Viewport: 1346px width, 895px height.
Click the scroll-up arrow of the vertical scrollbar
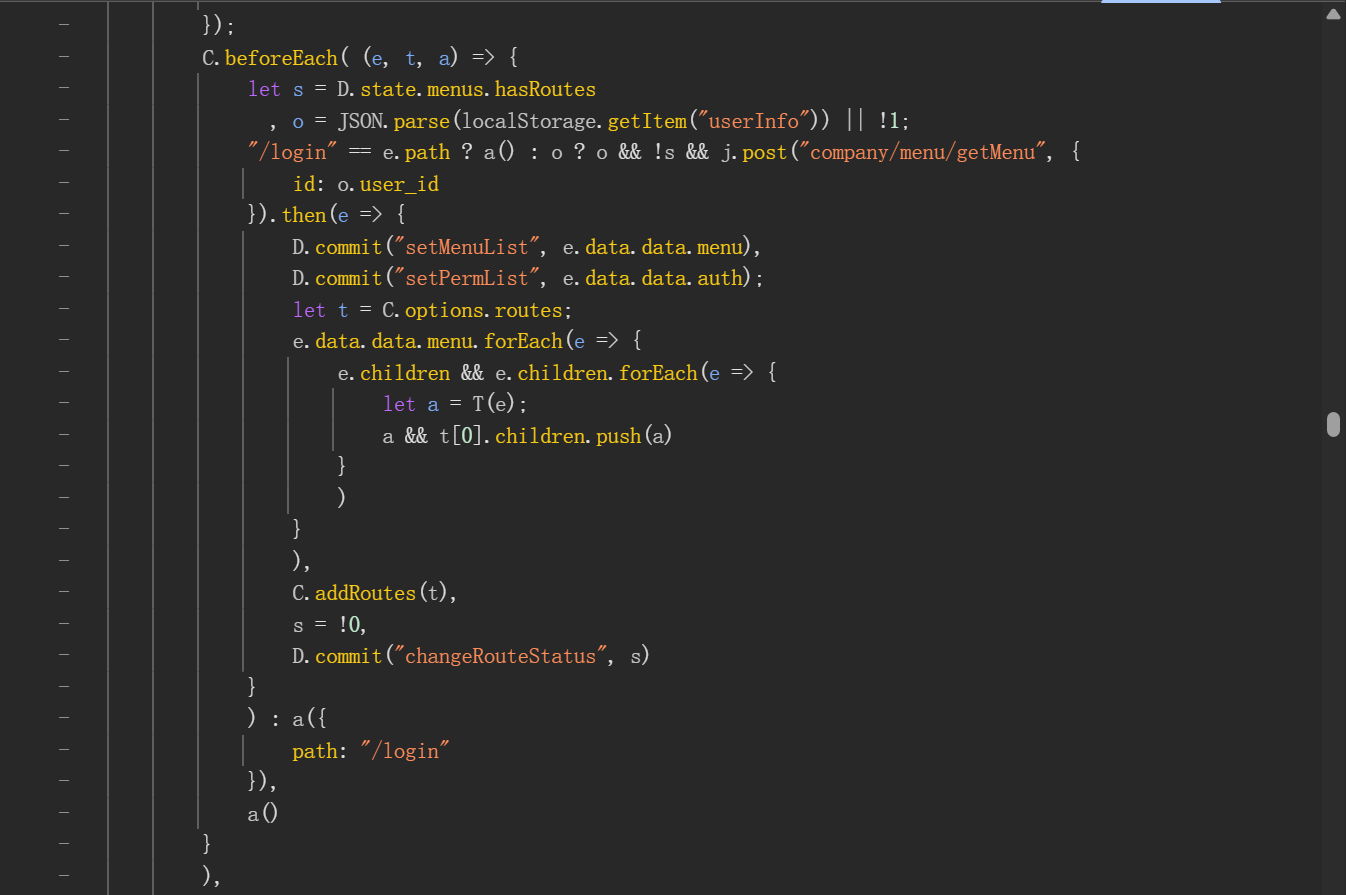coord(1333,14)
